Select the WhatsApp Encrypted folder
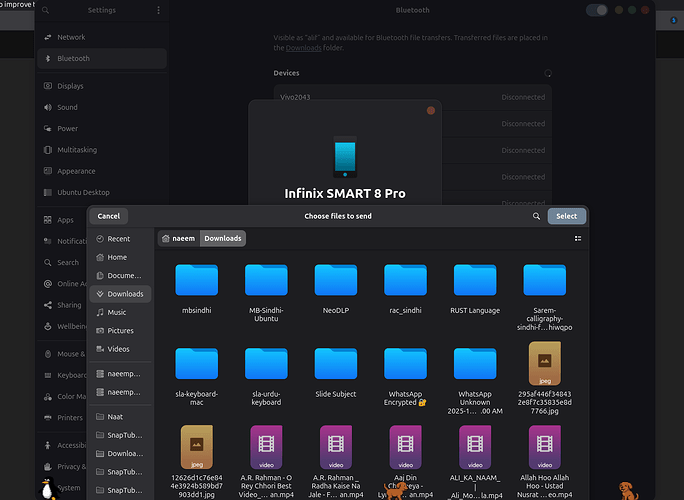The height and width of the screenshot is (500, 684). pyautogui.click(x=405, y=376)
